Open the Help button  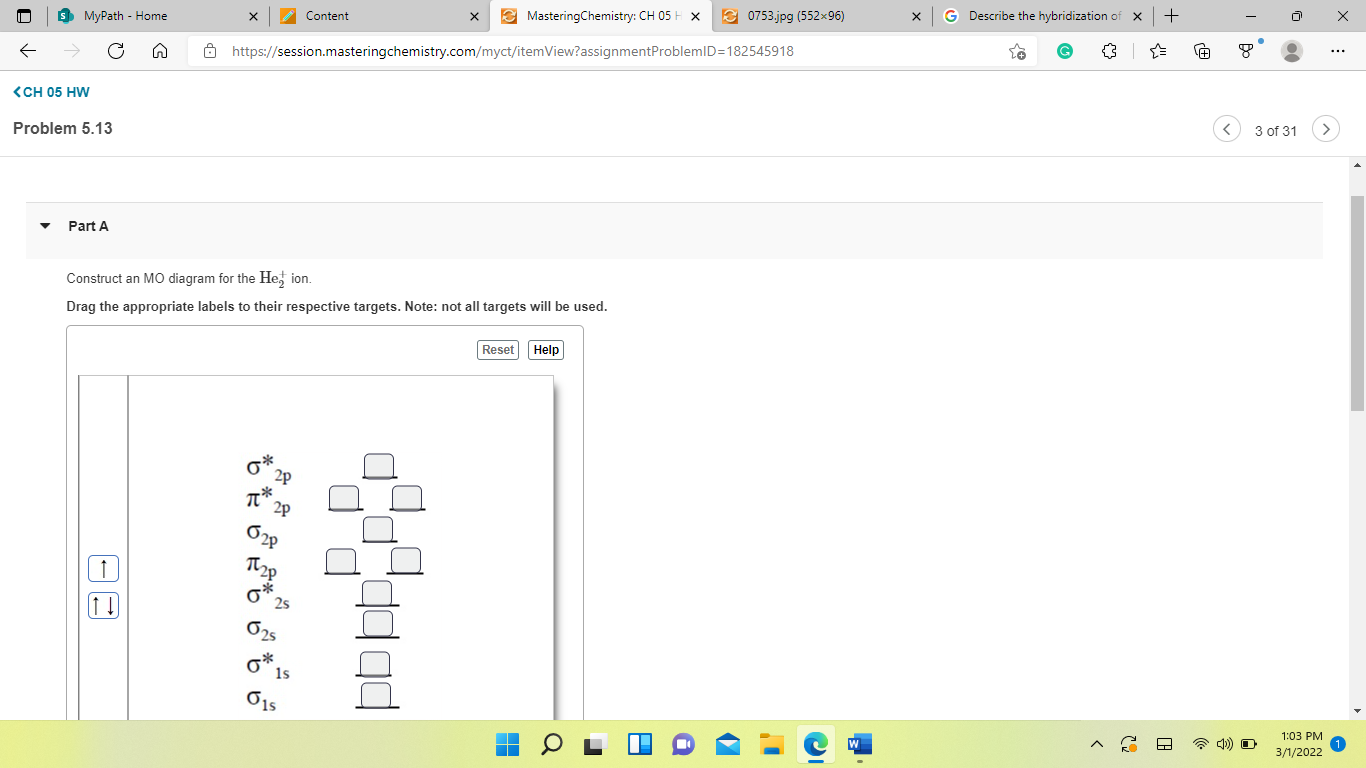click(545, 349)
